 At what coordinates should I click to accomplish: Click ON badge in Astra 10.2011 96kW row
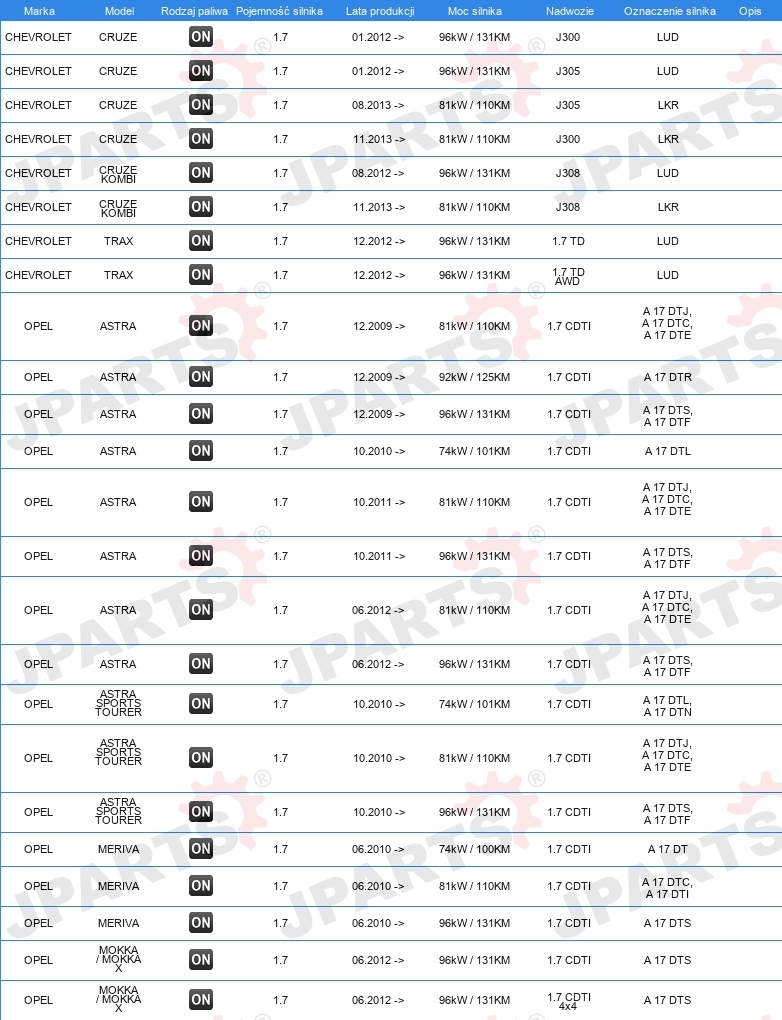point(201,556)
